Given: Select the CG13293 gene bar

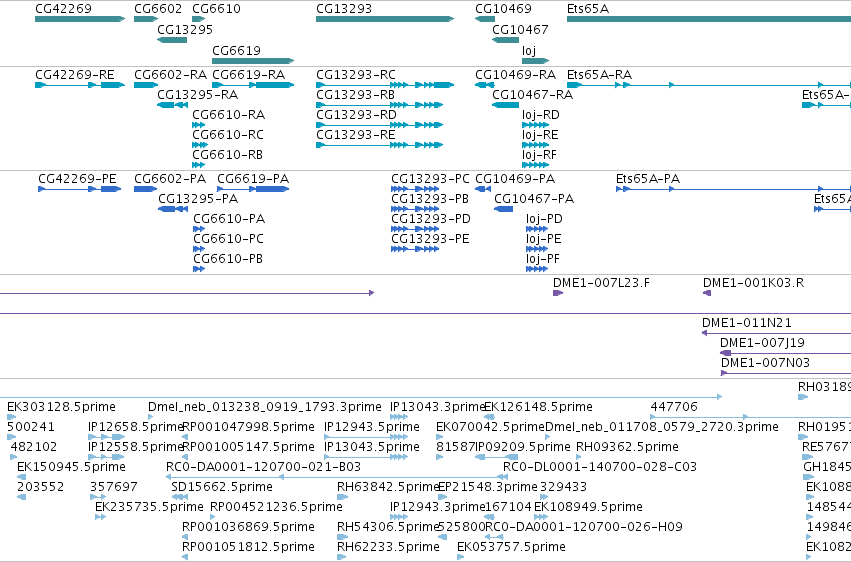Looking at the screenshot, I should point(385,19).
